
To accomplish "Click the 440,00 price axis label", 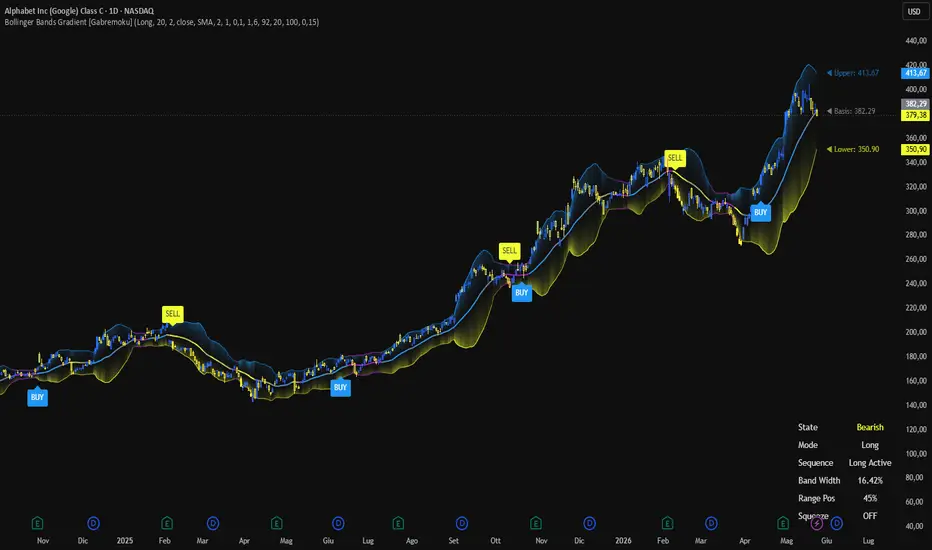I will pos(916,40).
